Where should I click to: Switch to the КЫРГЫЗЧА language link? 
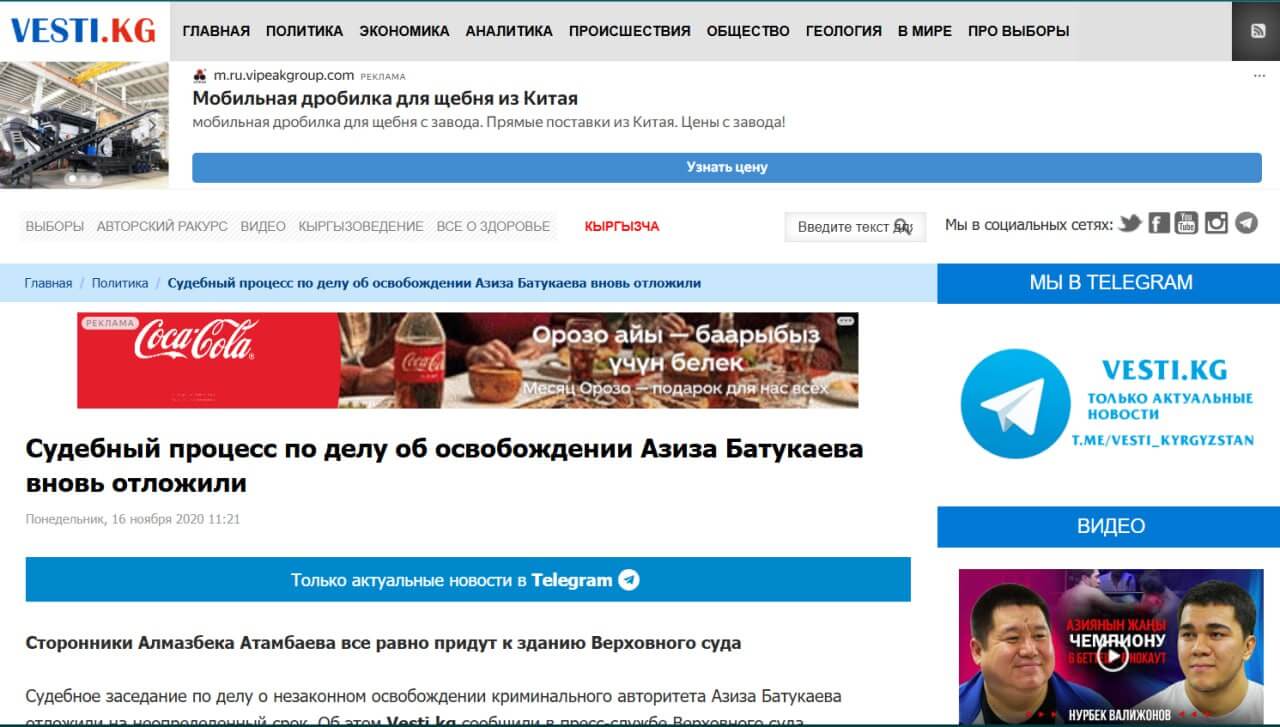[x=621, y=226]
